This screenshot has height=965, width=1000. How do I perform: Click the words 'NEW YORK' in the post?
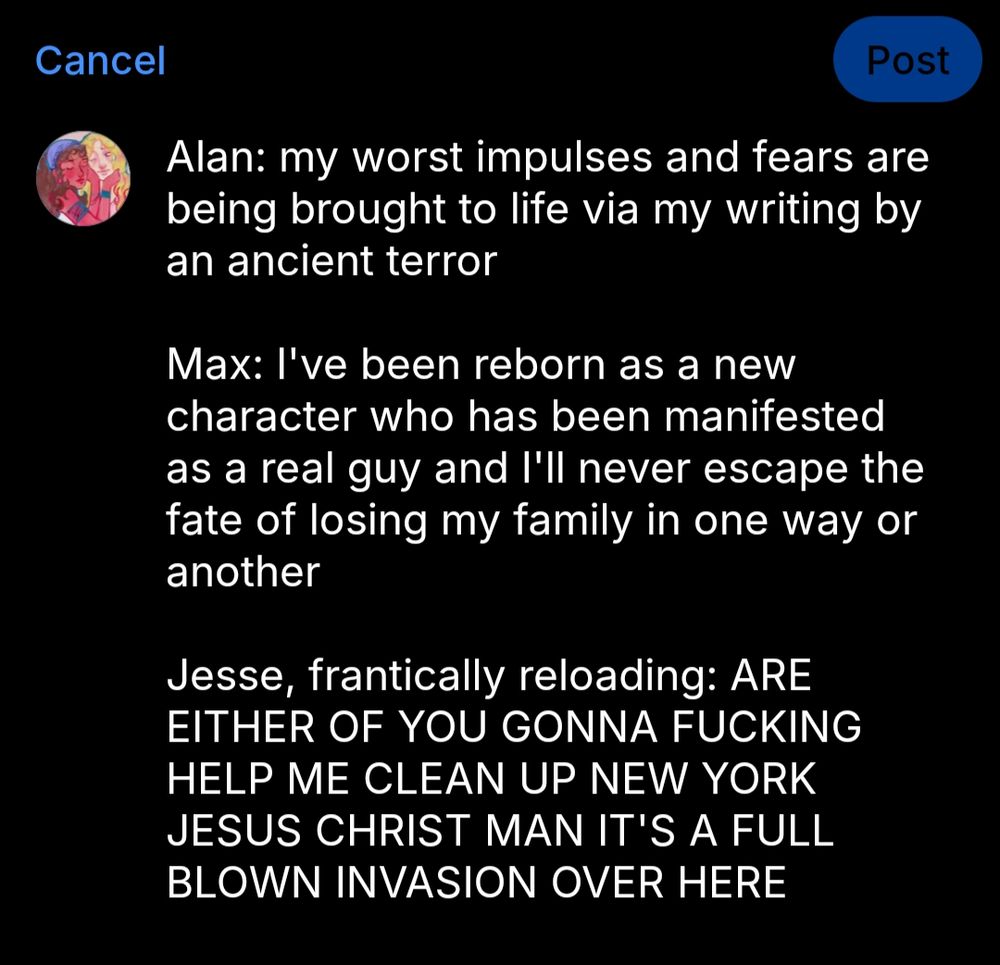[x=702, y=779]
